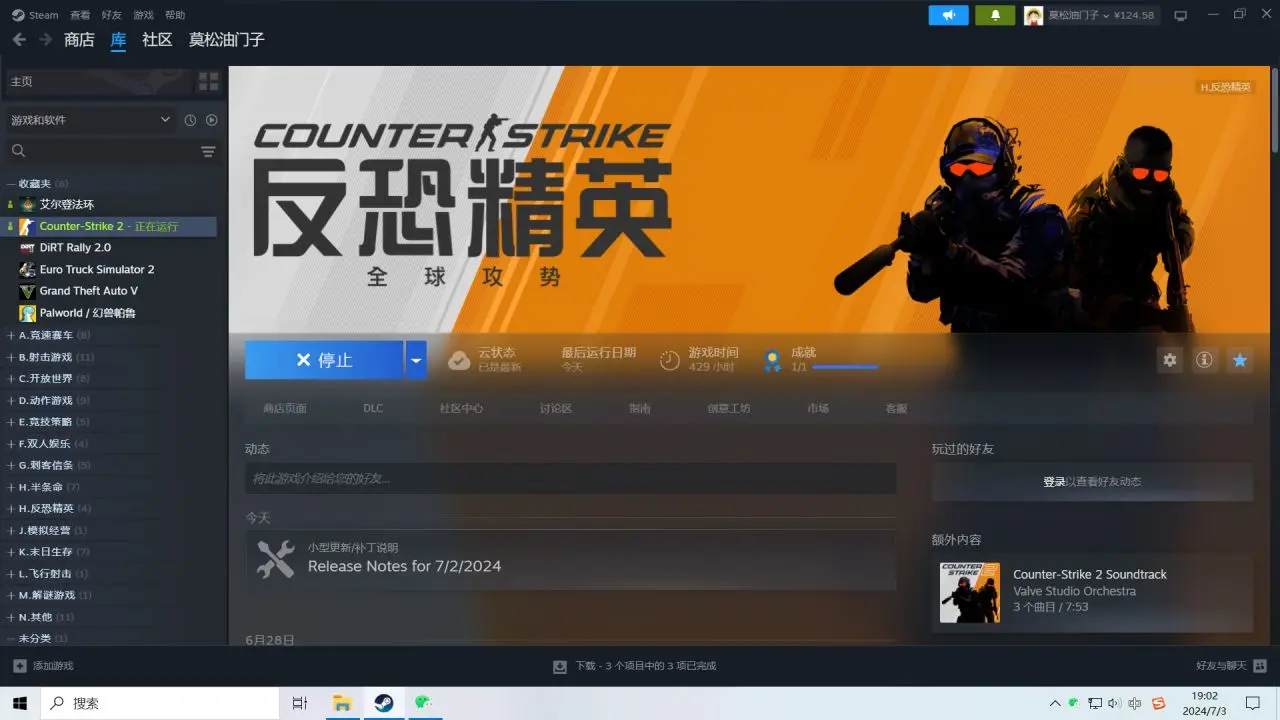Open the announcements megaphone button

tap(948, 15)
